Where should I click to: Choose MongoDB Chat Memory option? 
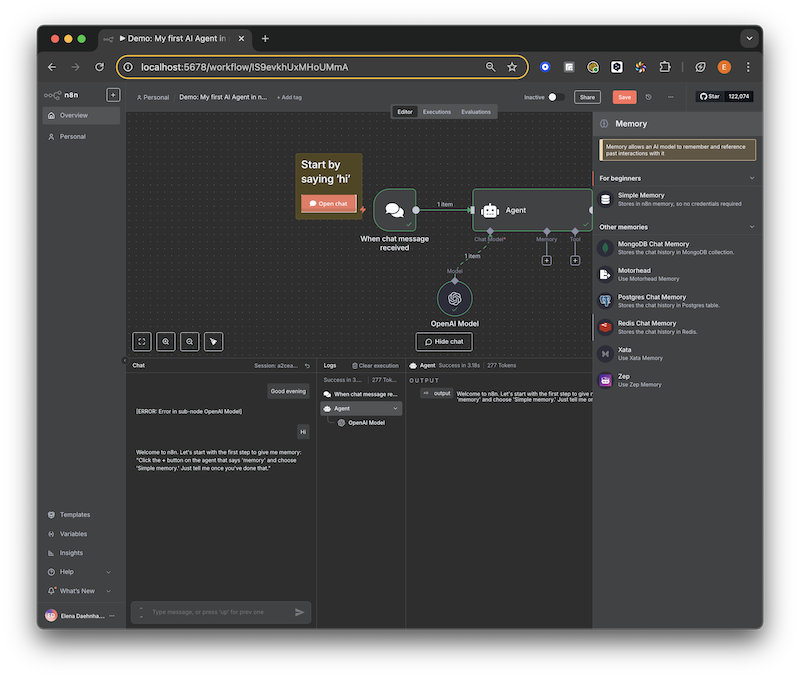click(x=677, y=248)
